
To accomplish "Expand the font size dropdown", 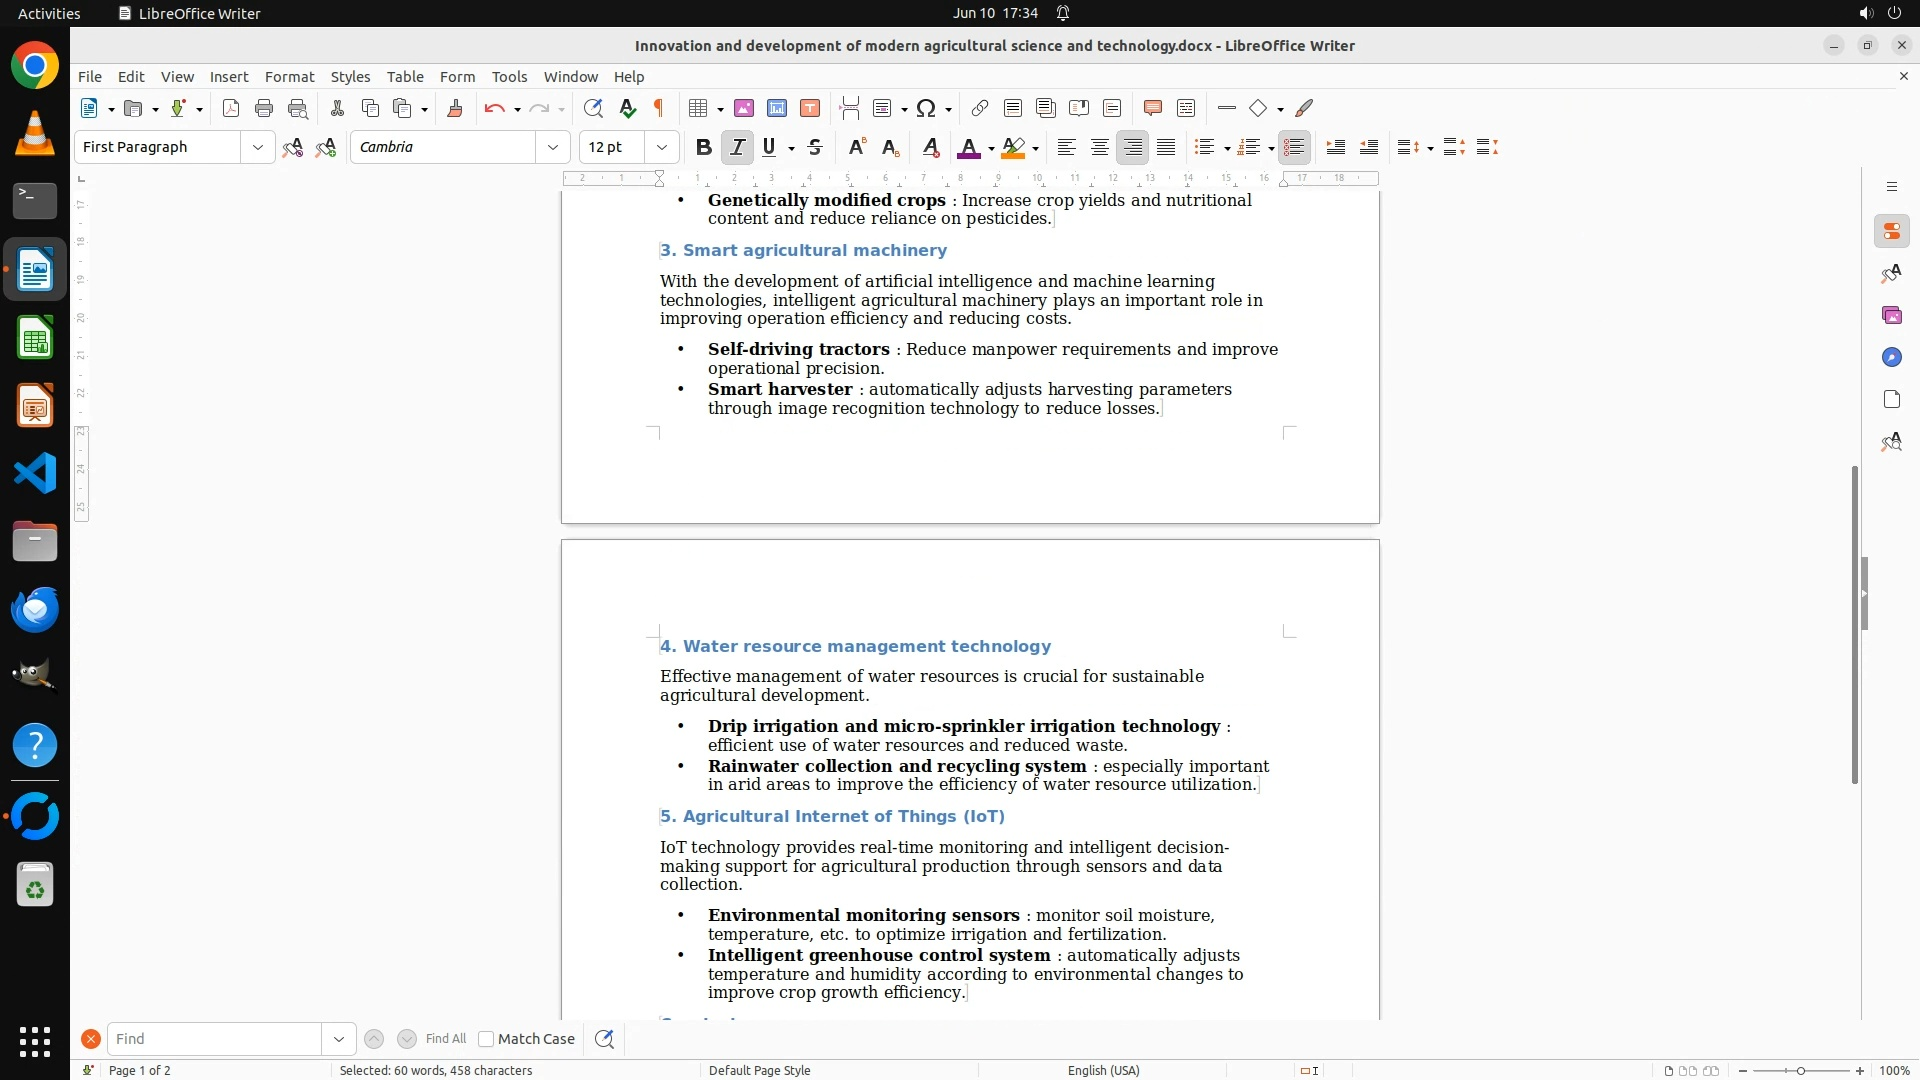I will (661, 148).
